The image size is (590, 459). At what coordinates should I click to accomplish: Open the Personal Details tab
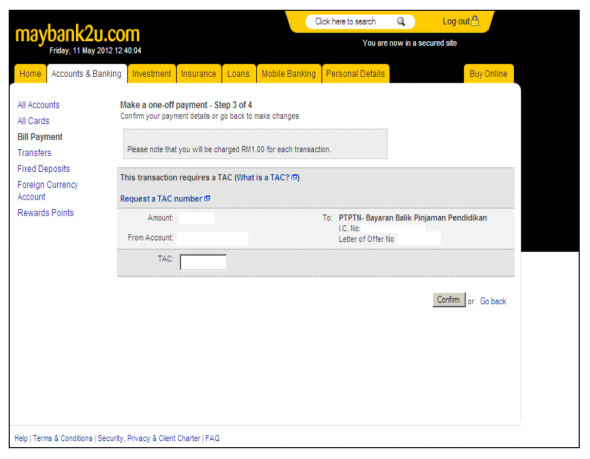tap(356, 74)
